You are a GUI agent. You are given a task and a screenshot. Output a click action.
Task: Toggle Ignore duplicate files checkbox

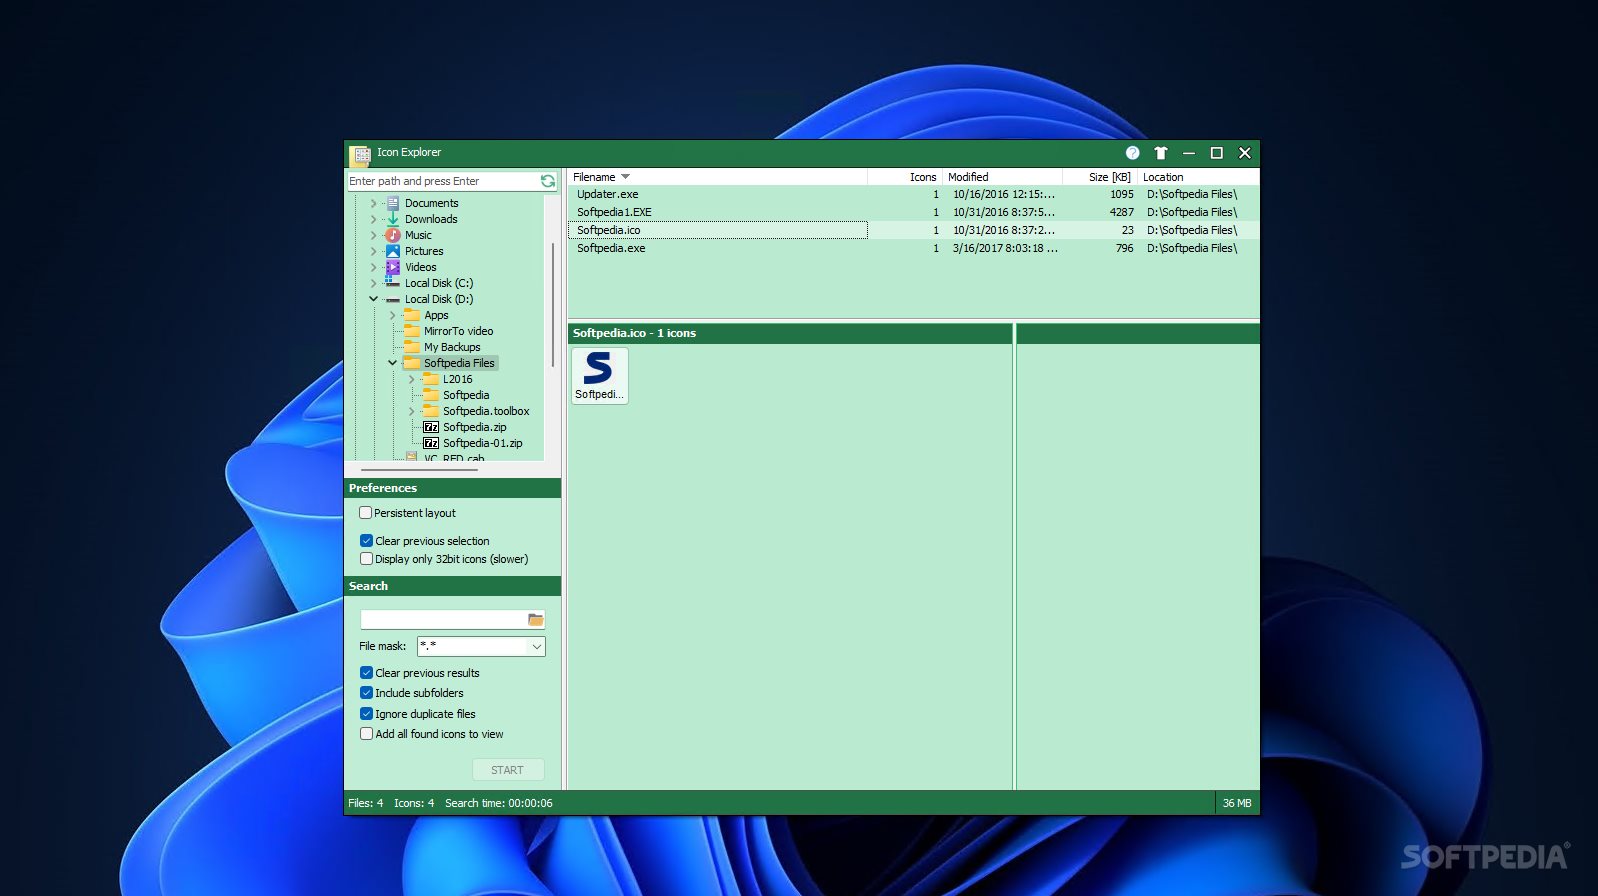coord(366,714)
